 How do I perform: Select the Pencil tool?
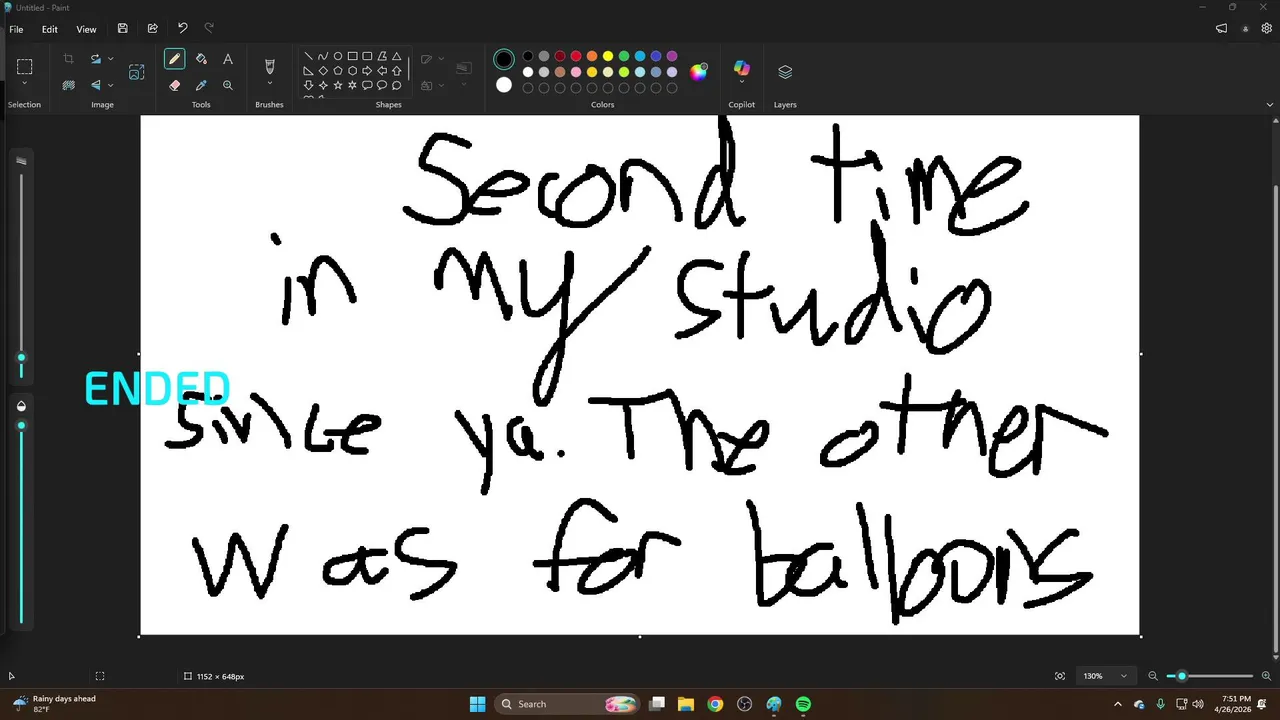click(x=175, y=59)
